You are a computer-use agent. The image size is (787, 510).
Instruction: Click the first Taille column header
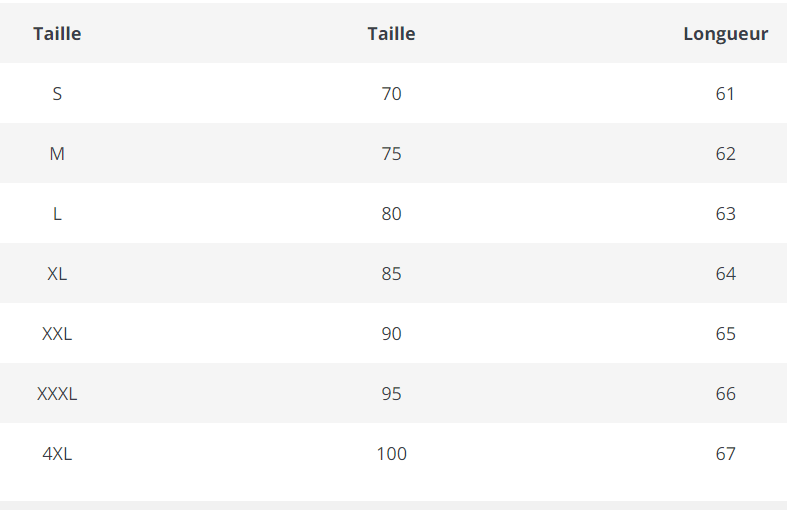pos(57,34)
